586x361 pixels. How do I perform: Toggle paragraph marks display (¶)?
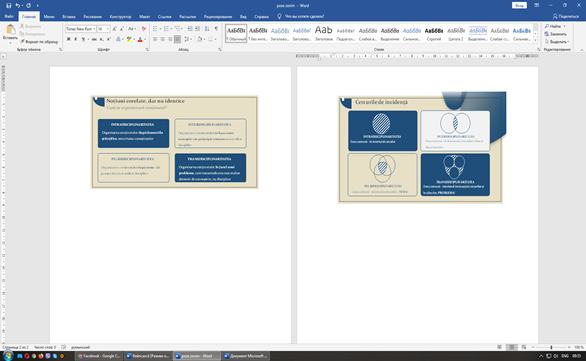coord(216,29)
